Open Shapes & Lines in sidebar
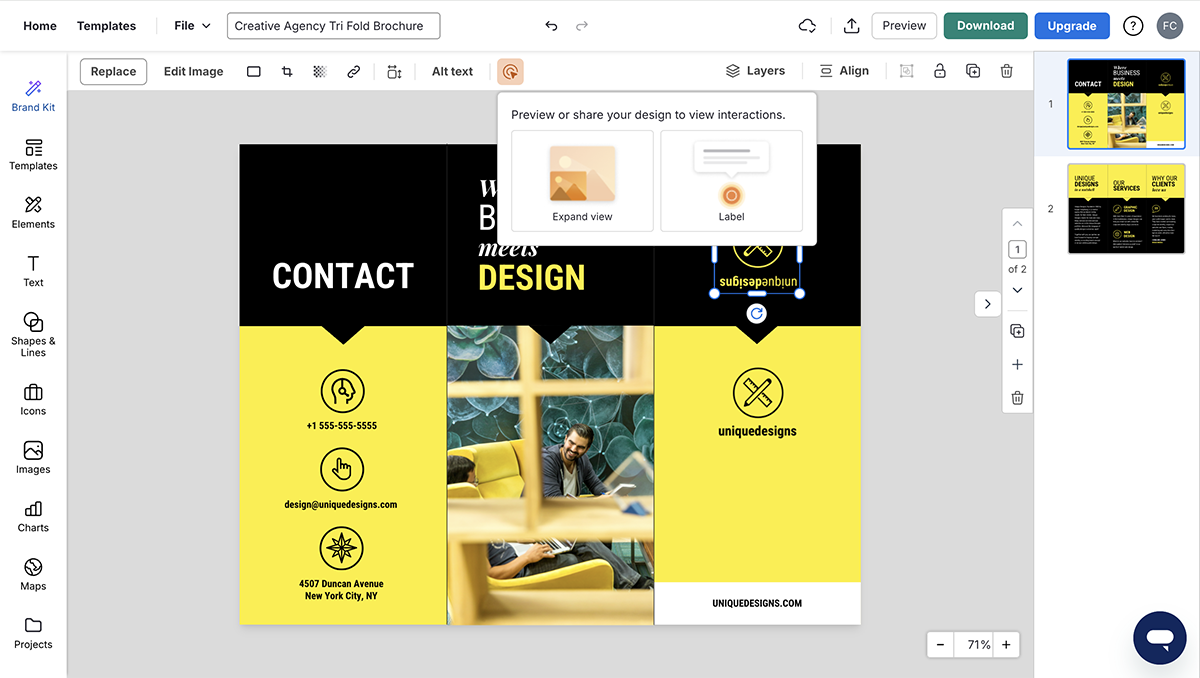 [x=33, y=334]
